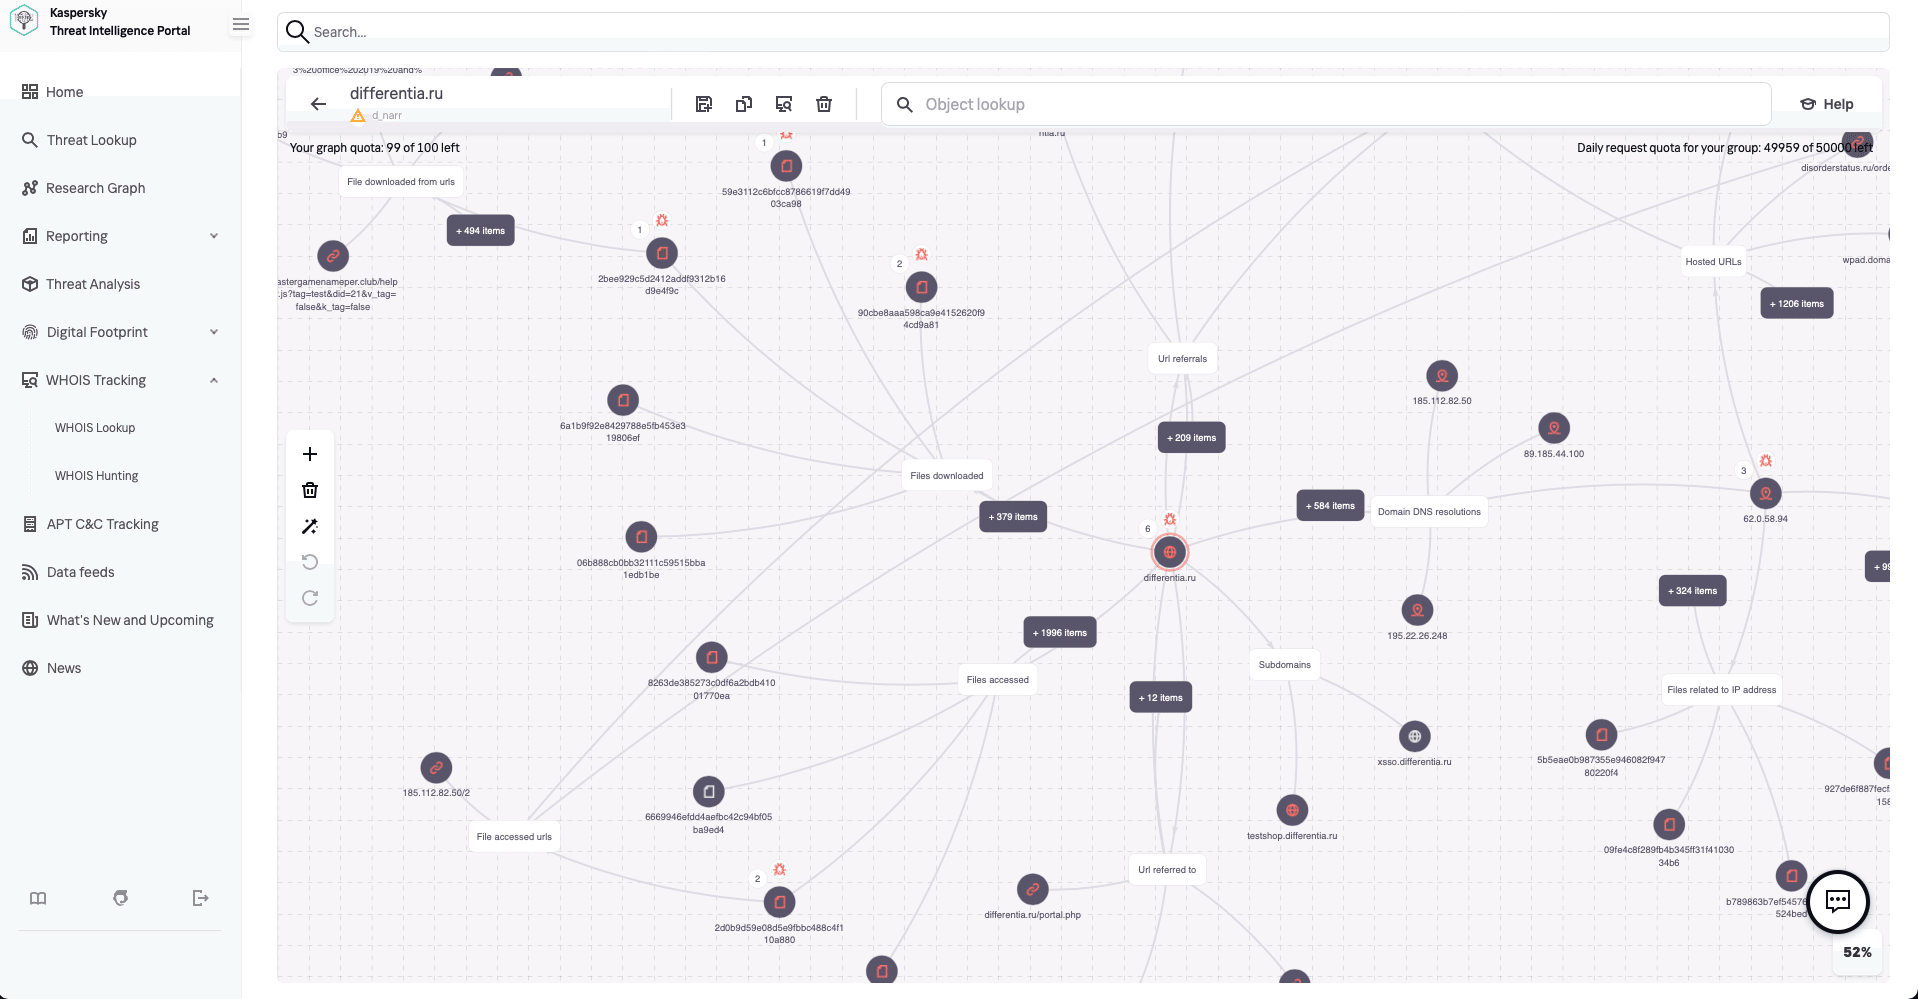The width and height of the screenshot is (1918, 999).
Task: Expand the +324 items group
Action: click(1692, 591)
